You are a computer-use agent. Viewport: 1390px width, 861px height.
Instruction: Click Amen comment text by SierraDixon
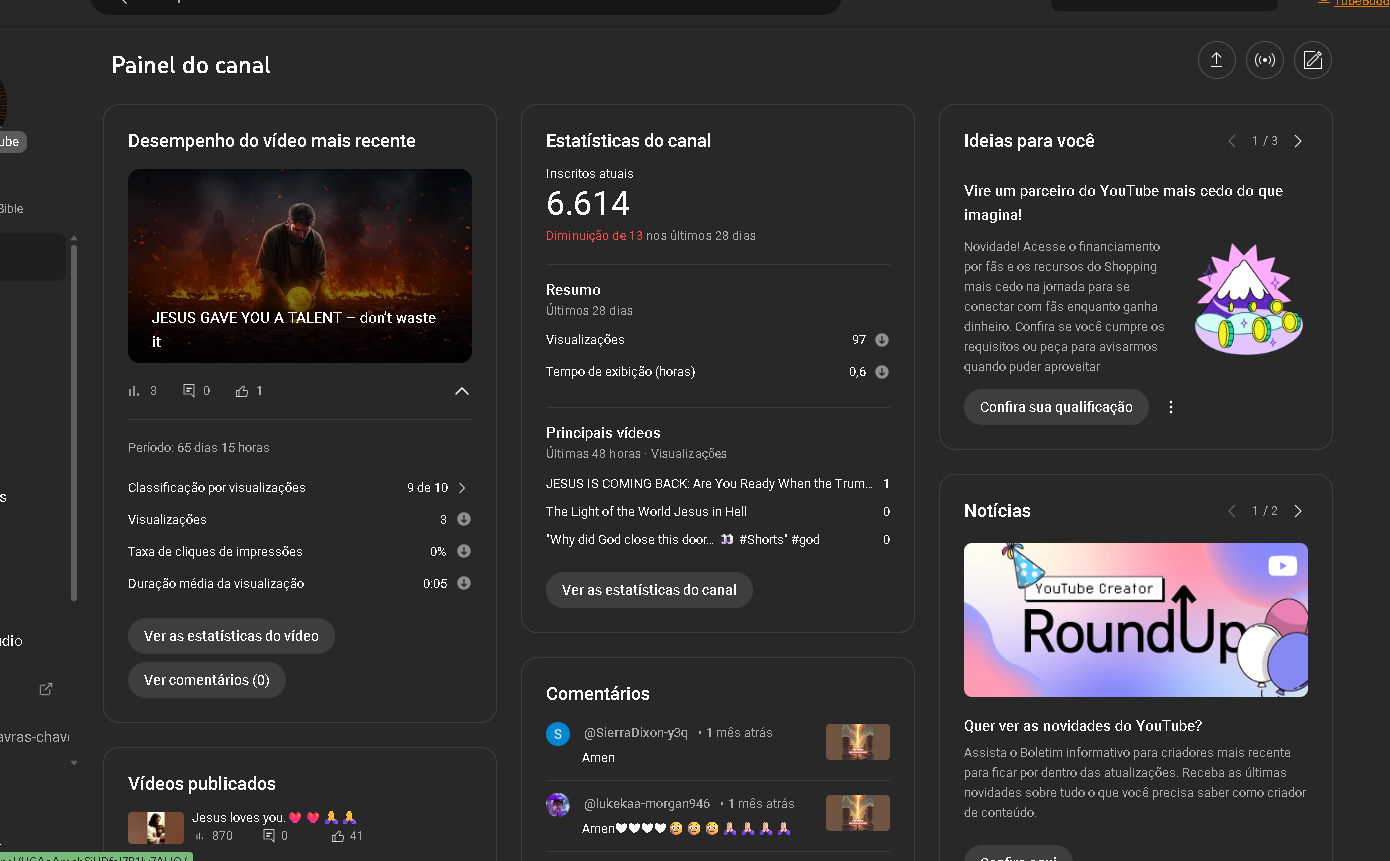[598, 758]
